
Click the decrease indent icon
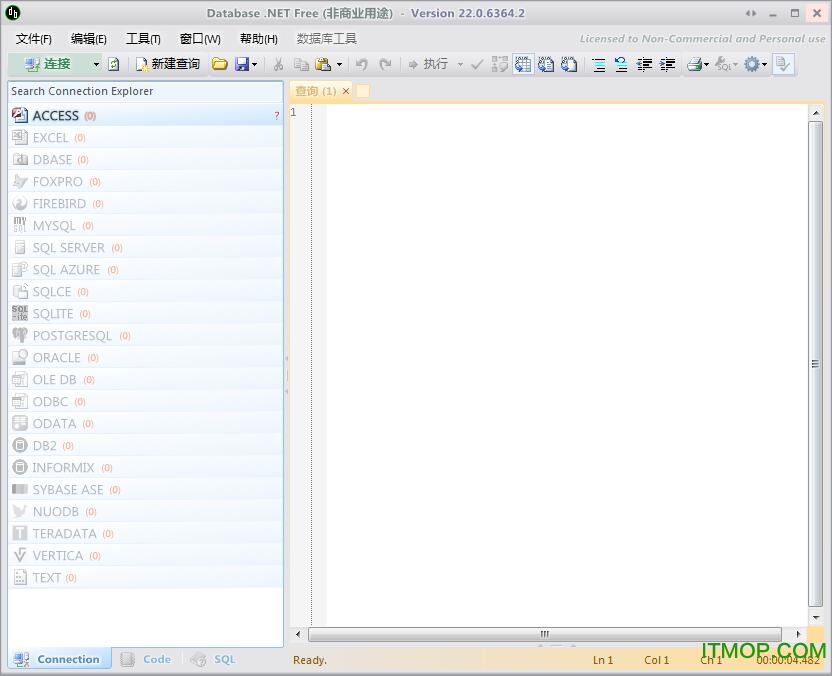pyautogui.click(x=644, y=65)
